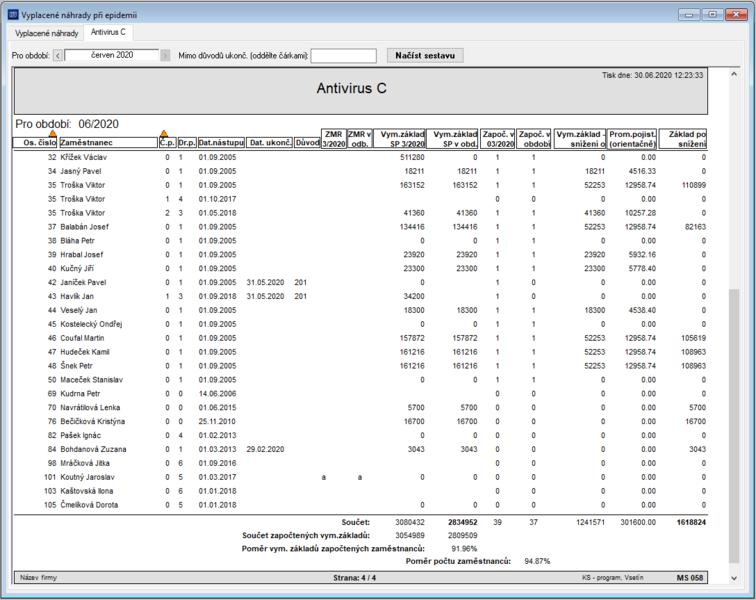Select employee Kudrna Petr
The height and width of the screenshot is (600, 756).
tap(80, 394)
